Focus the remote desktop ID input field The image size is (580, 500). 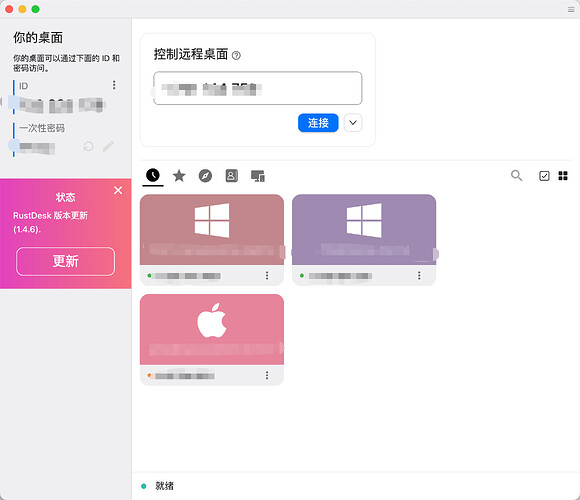tap(257, 88)
